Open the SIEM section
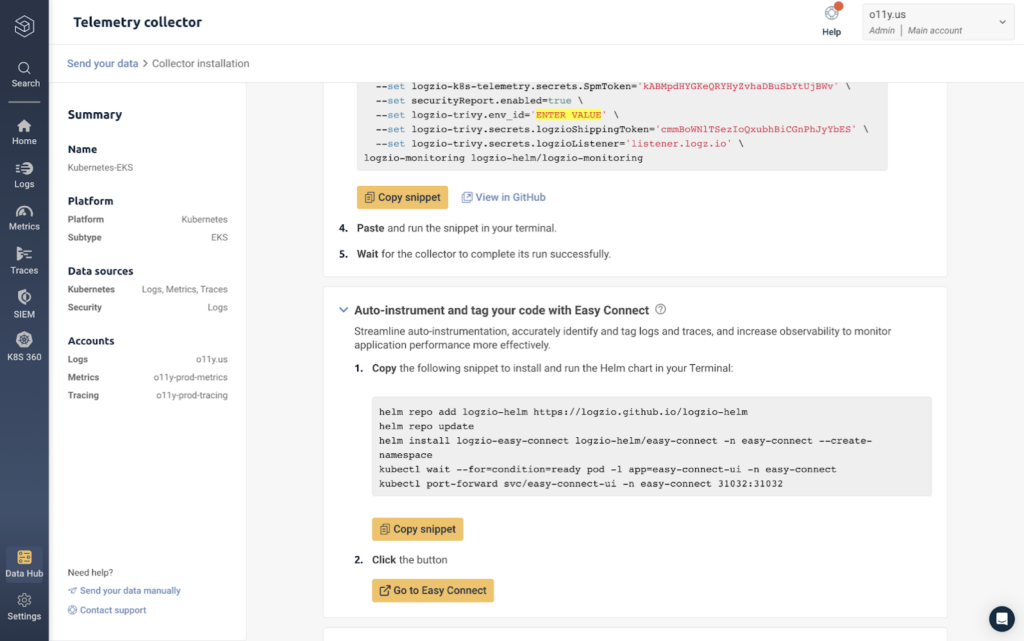Screen dimensions: 1024x641 pyautogui.click(x=24, y=304)
